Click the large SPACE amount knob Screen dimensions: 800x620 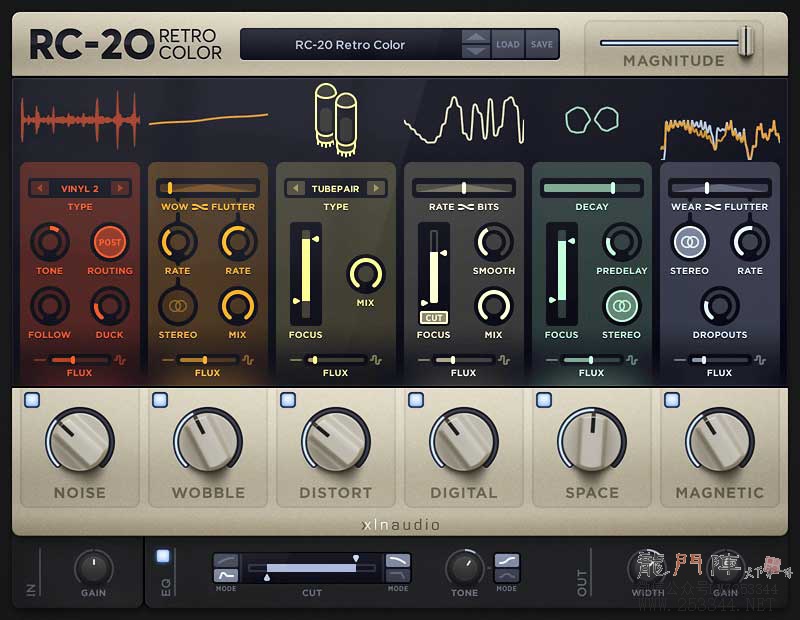point(592,440)
